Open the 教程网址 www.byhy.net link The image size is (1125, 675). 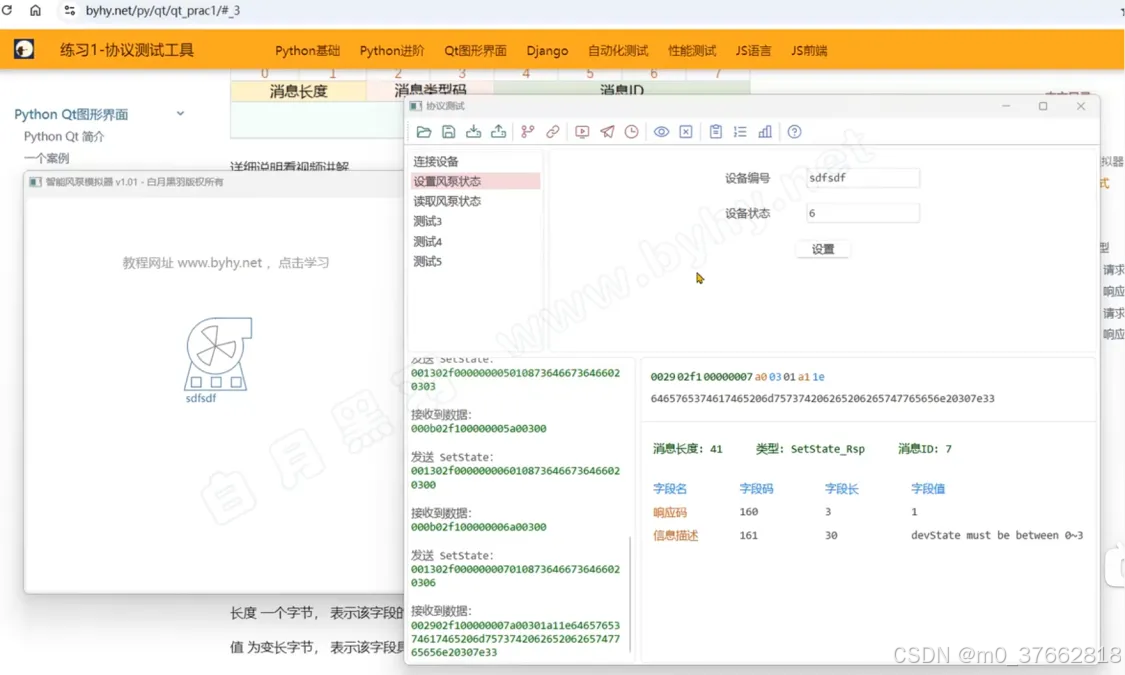[226, 263]
